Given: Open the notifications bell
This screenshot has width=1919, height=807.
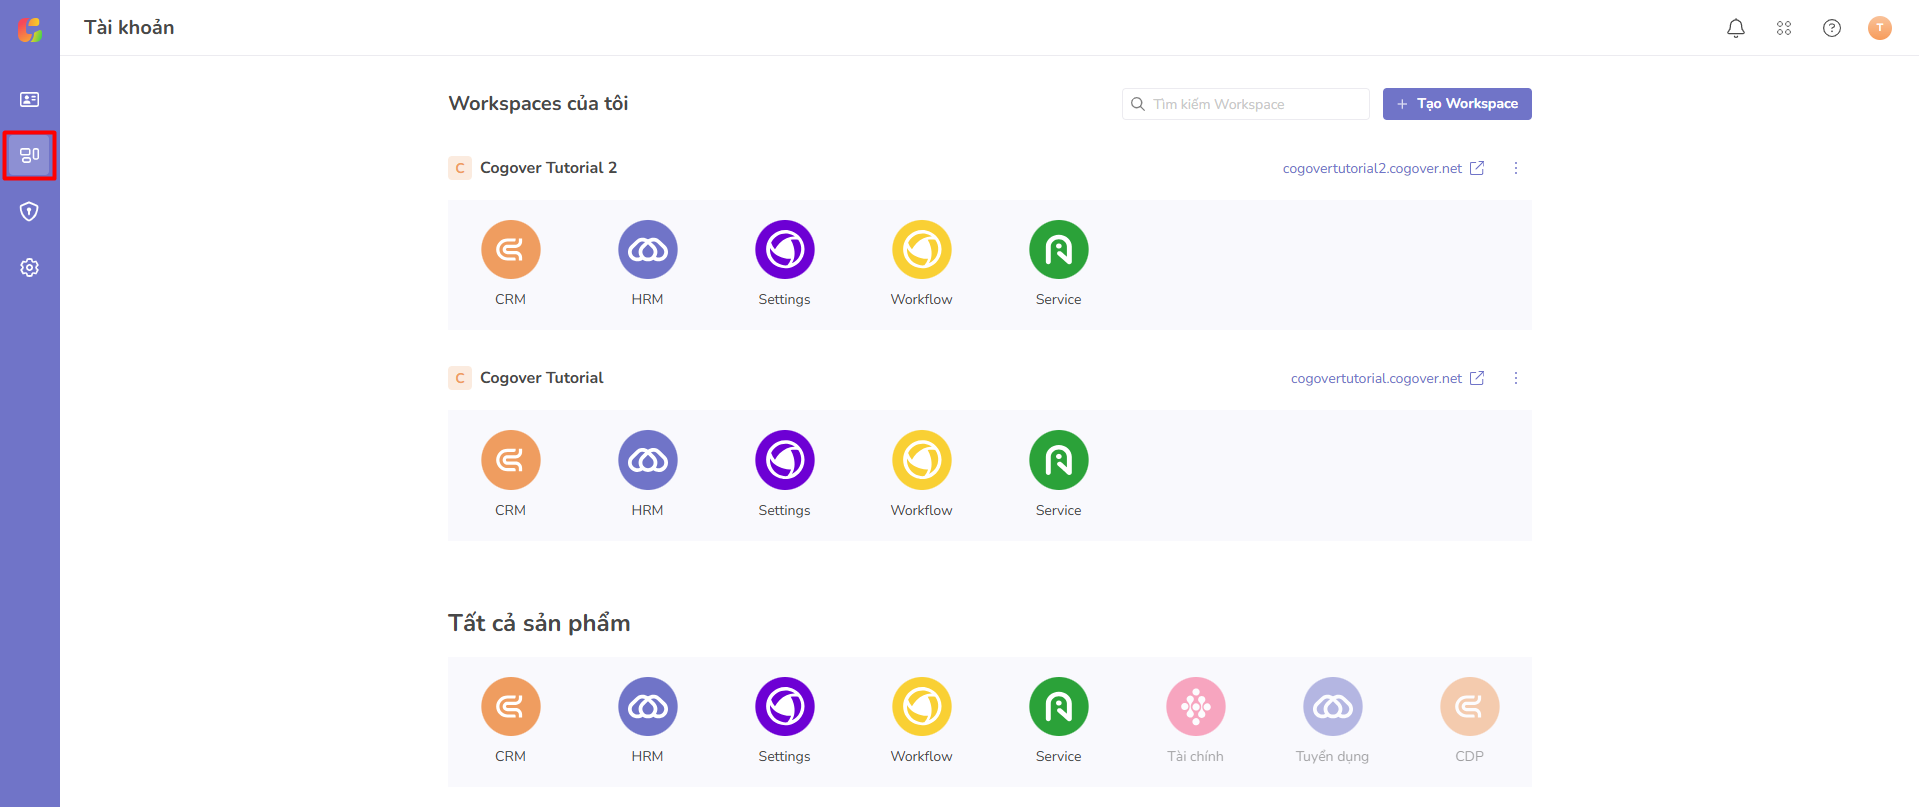Looking at the screenshot, I should [1736, 28].
